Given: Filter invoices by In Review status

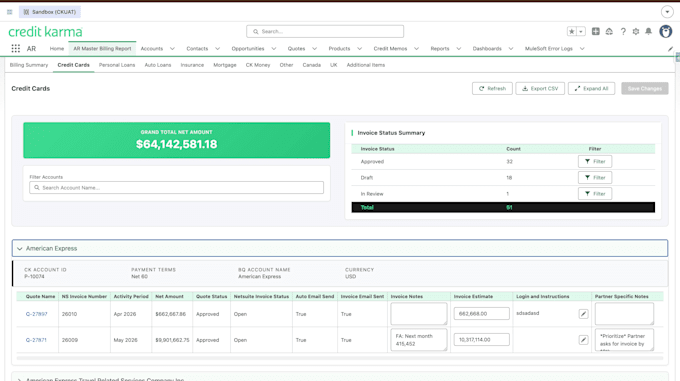Looking at the screenshot, I should tap(595, 194).
